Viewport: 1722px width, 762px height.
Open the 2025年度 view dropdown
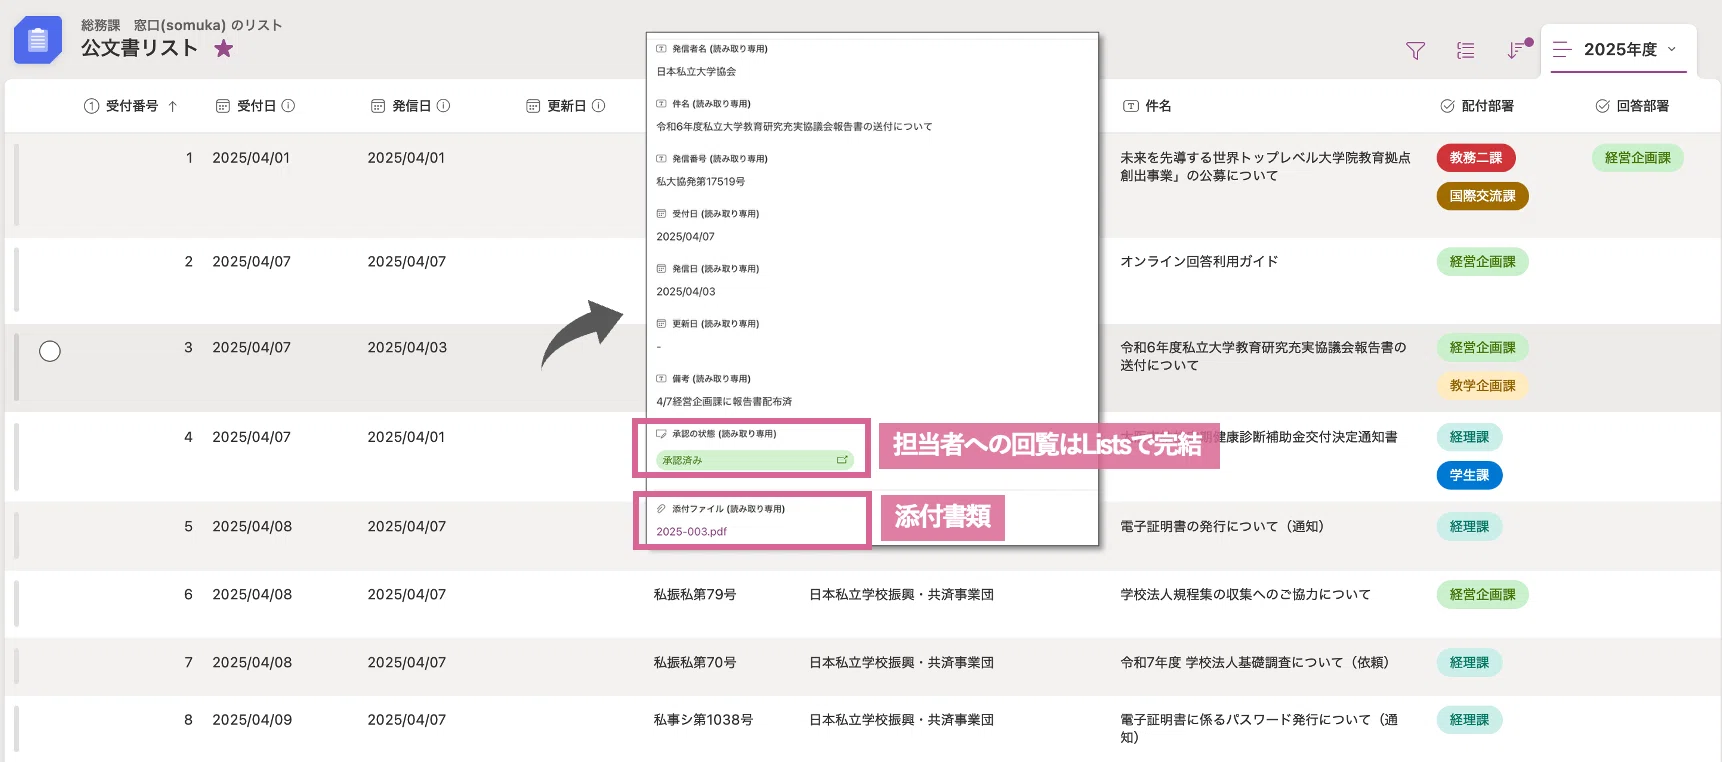coord(1619,49)
